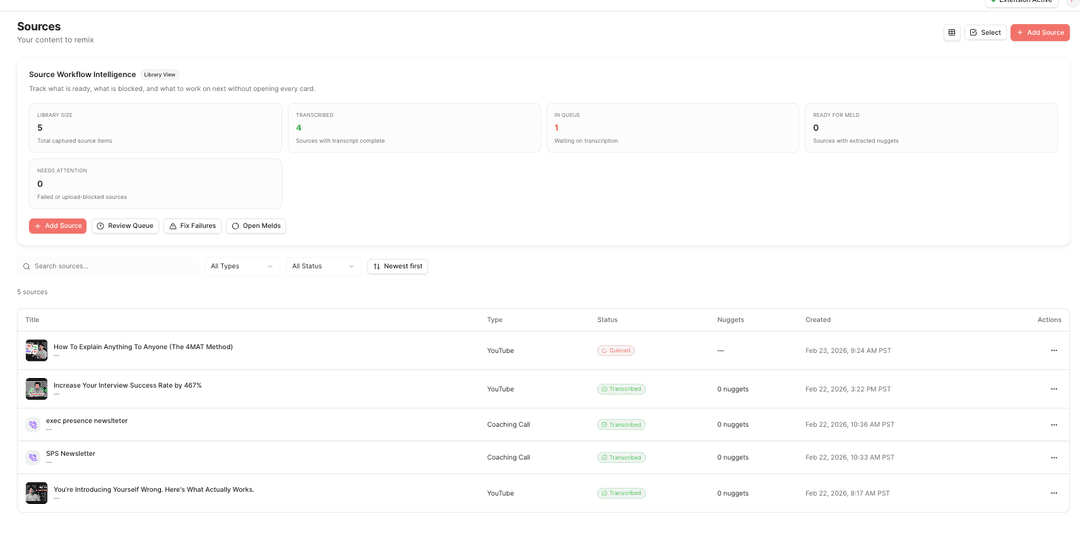Click the Select button in header
Viewport: 1080px width, 543px height.
point(985,32)
